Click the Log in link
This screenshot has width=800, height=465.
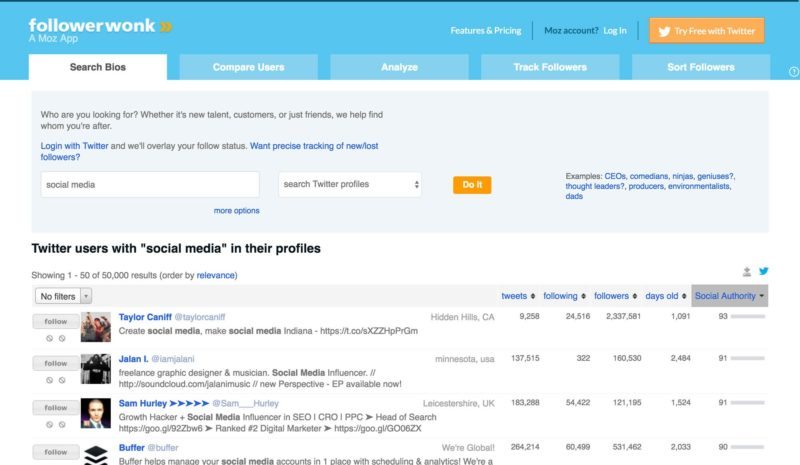(615, 31)
